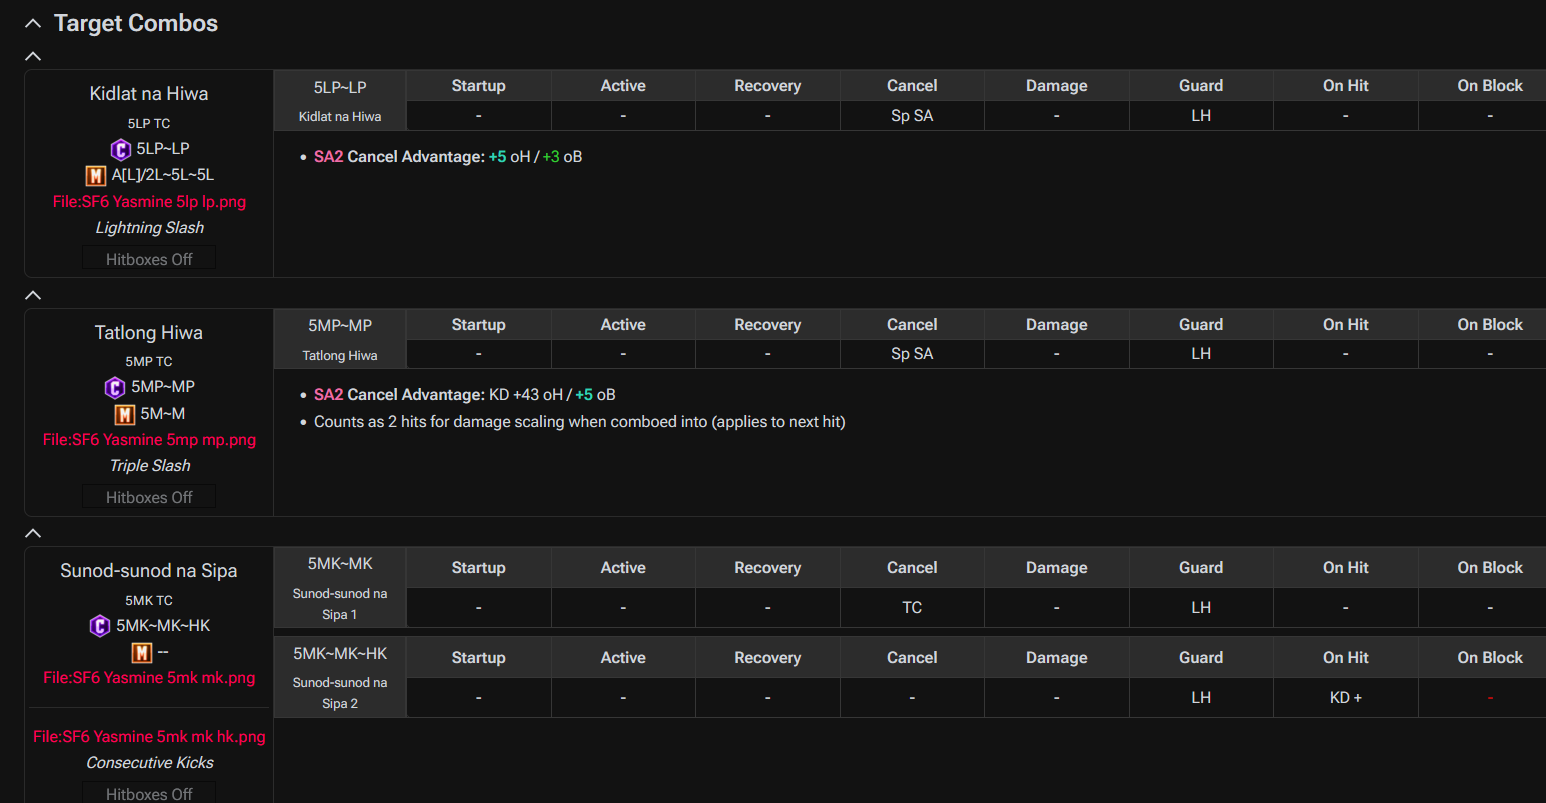Viewport: 1546px width, 803px height.
Task: Click the Cancel header in the 5MK~MK~HK table
Action: [x=912, y=658]
